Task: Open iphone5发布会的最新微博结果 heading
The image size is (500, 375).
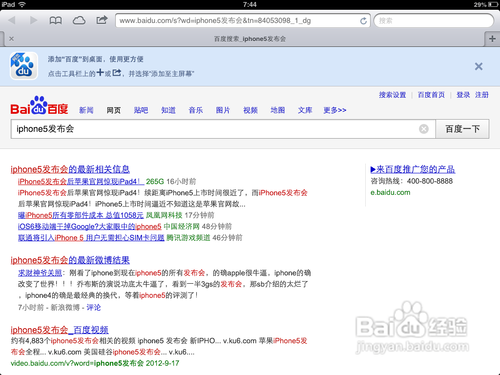Action: [x=70, y=260]
